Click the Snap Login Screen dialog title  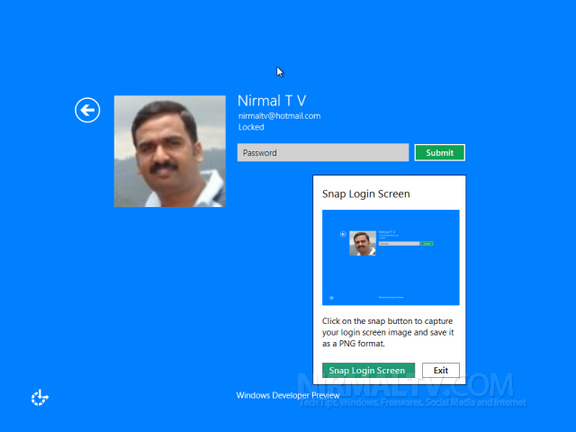pyautogui.click(x=366, y=194)
